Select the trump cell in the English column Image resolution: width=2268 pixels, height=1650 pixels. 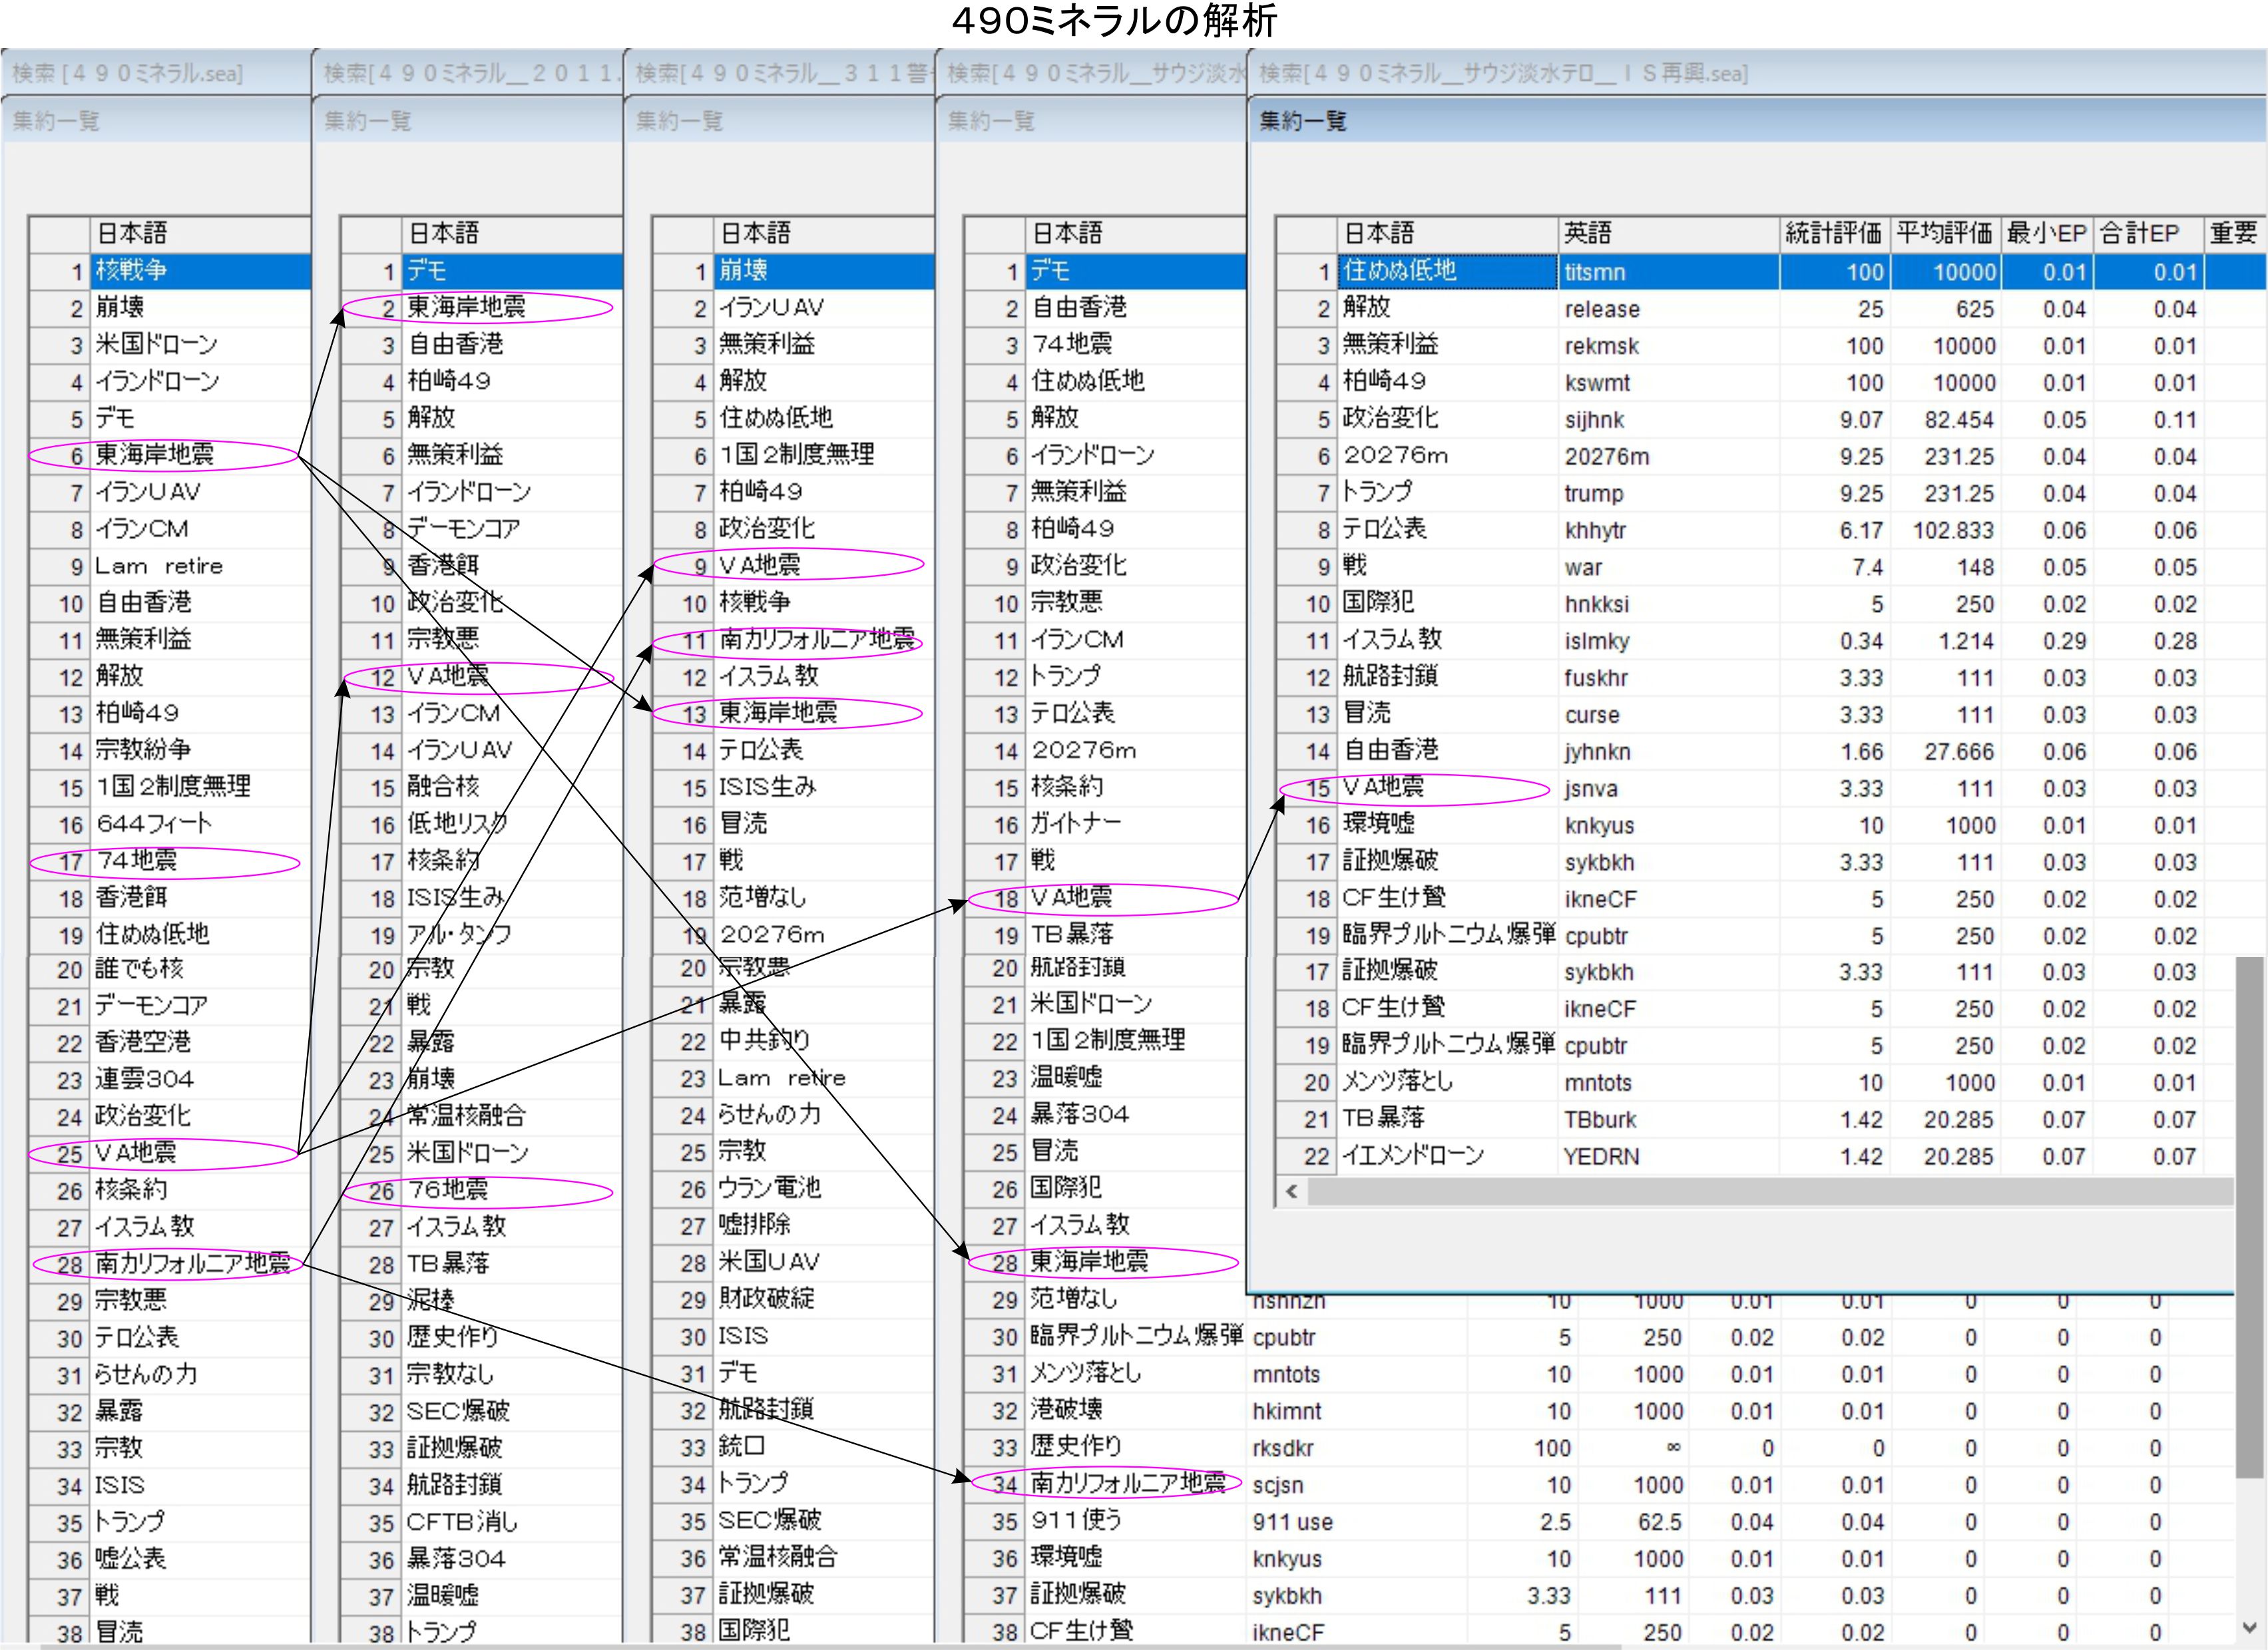(1594, 493)
